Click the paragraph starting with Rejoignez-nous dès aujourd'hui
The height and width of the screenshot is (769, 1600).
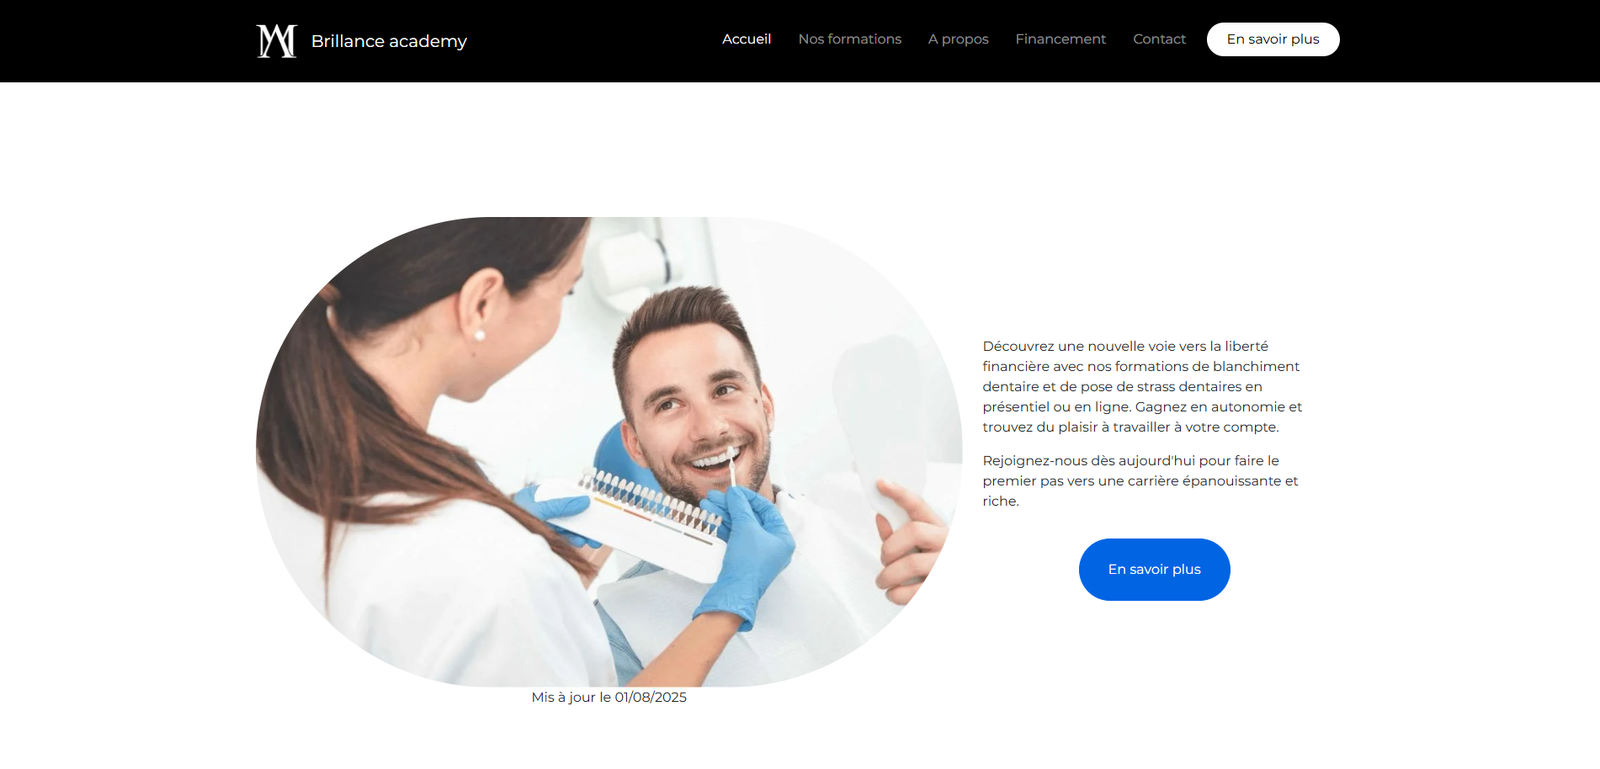coord(1140,481)
